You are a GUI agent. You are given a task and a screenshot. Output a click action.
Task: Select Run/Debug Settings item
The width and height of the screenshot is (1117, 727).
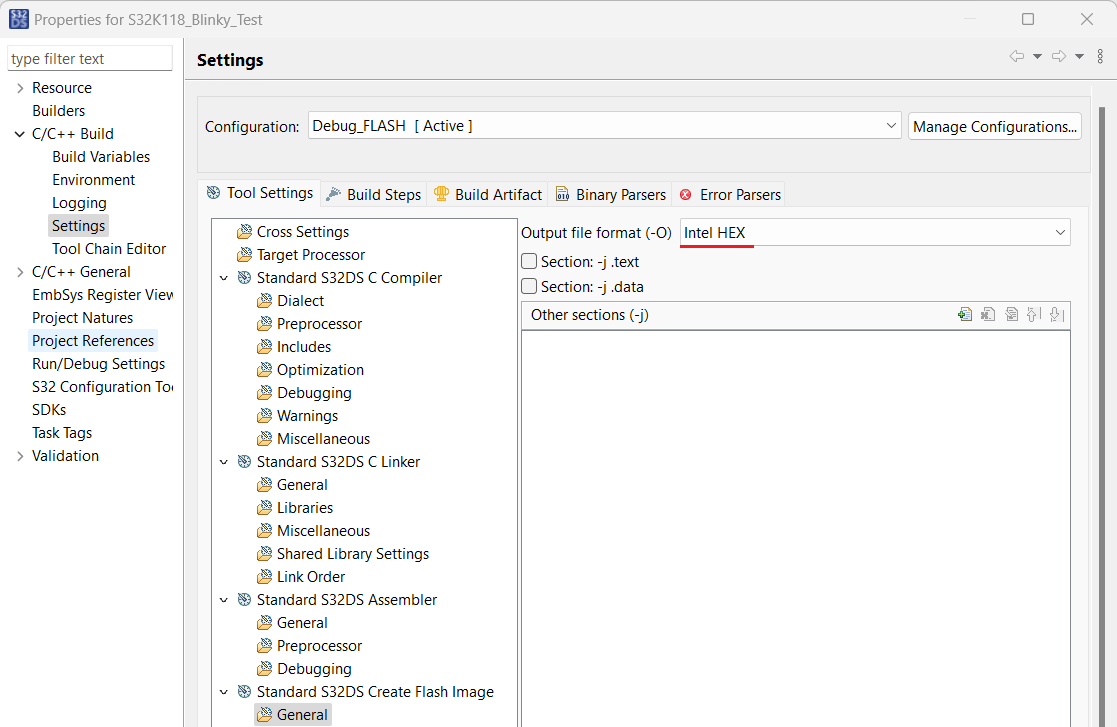pyautogui.click(x=98, y=364)
